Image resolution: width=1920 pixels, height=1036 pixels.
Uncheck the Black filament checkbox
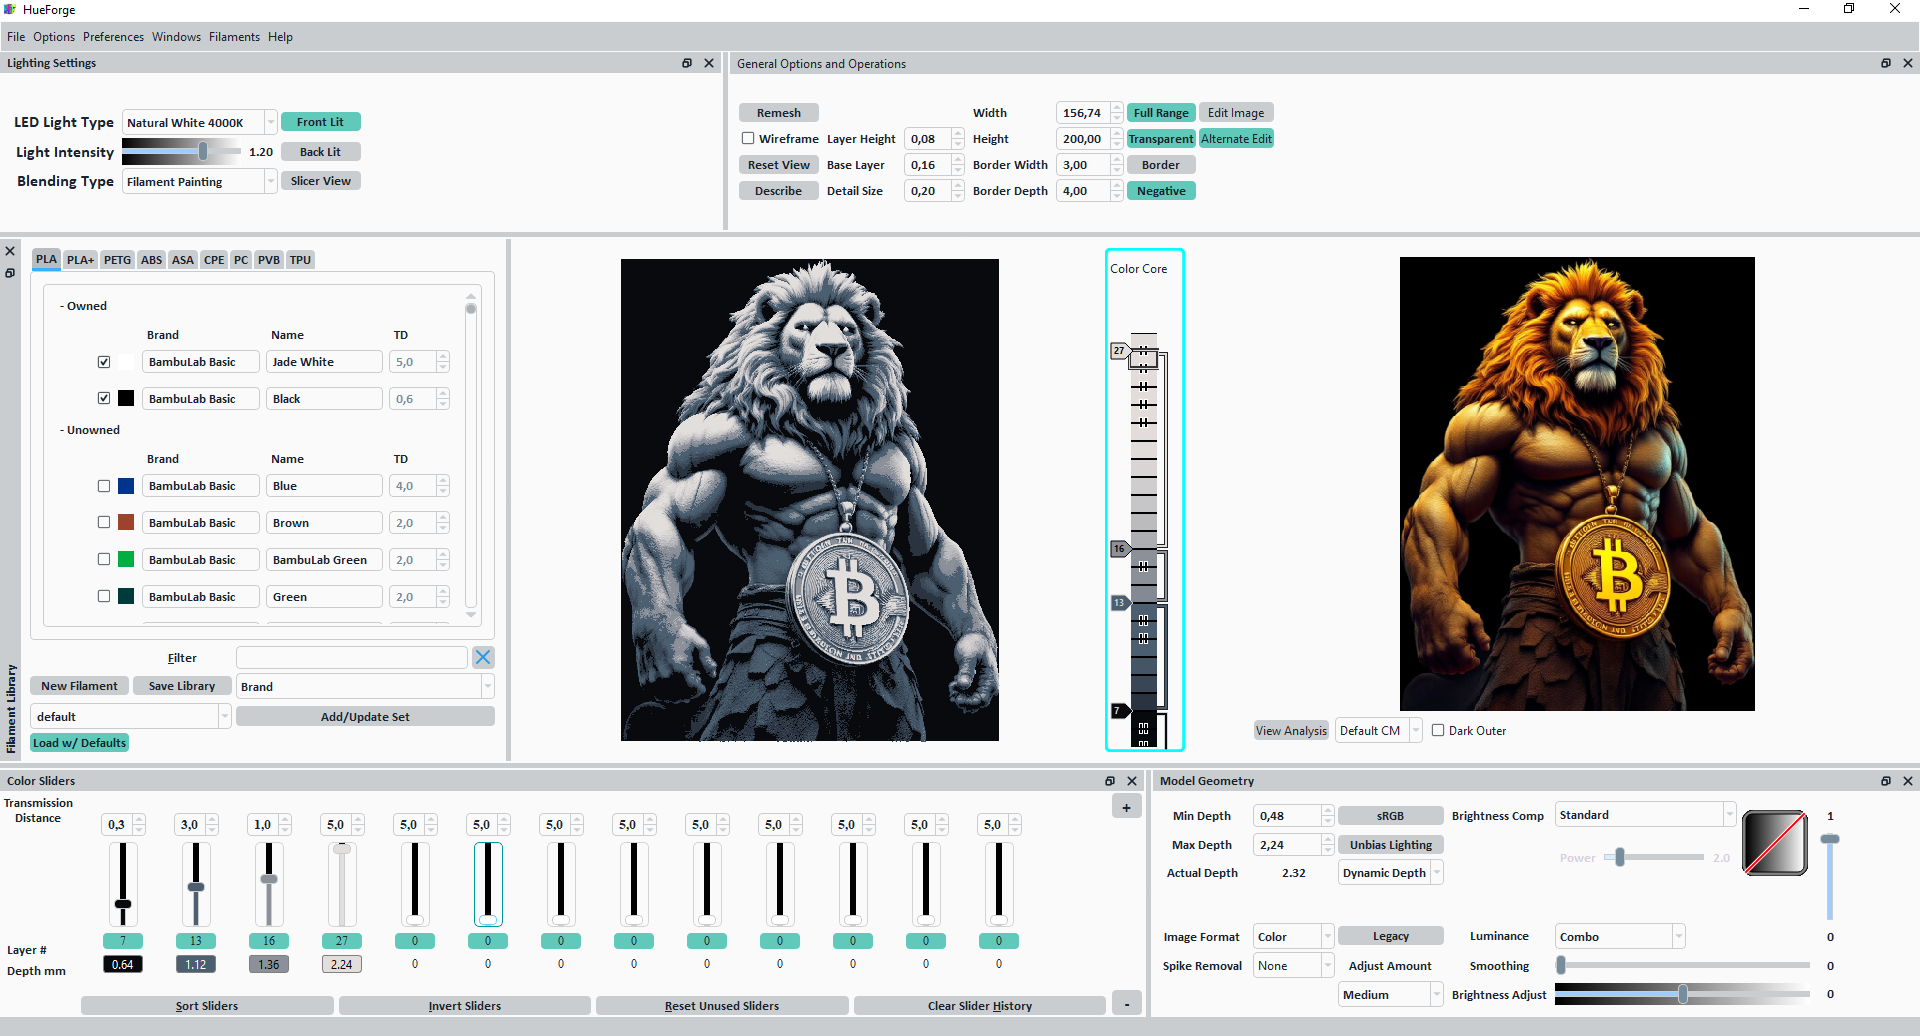(104, 398)
